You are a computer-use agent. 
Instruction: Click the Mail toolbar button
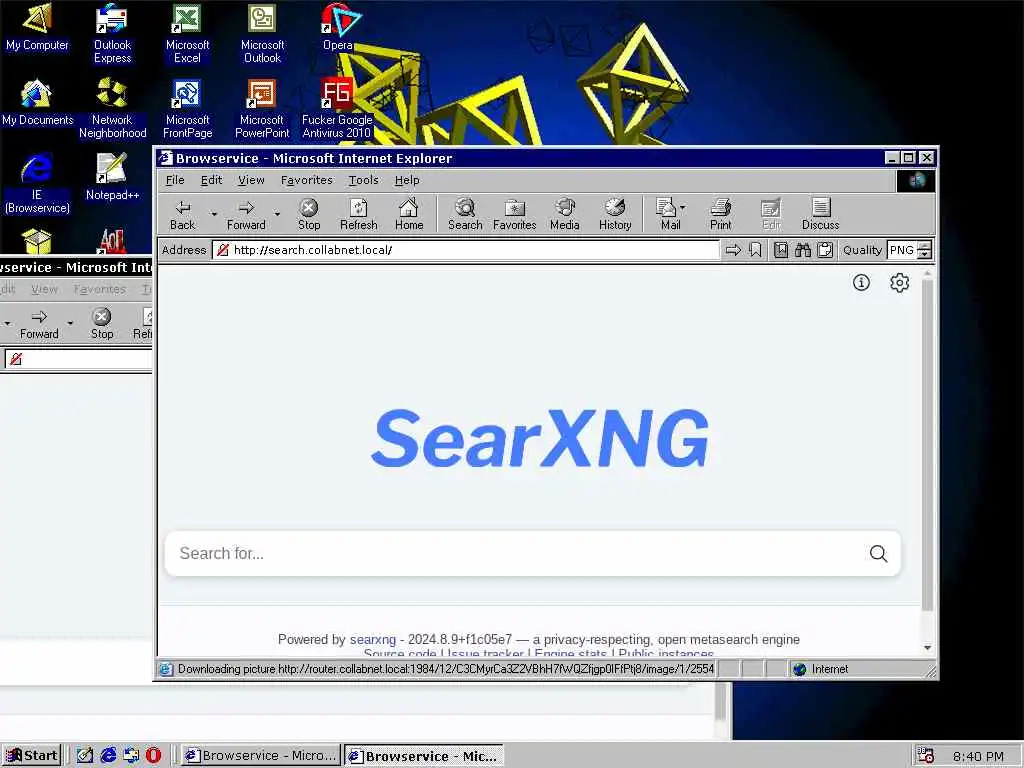coord(667,215)
